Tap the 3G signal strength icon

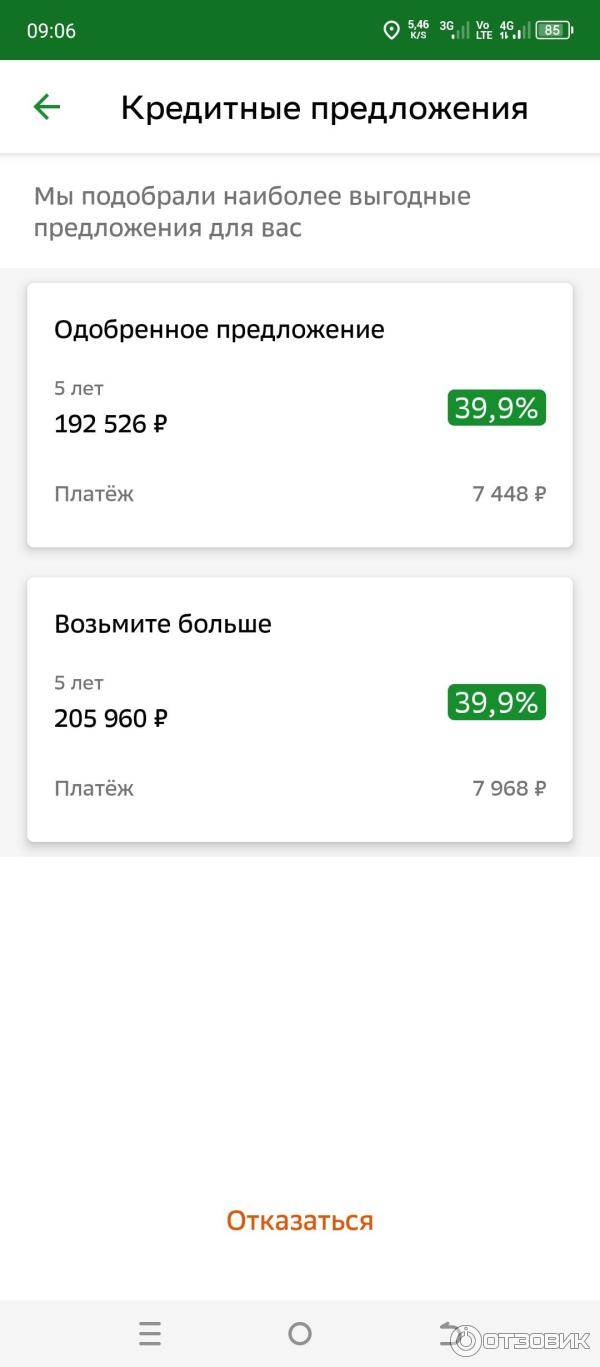(454, 30)
